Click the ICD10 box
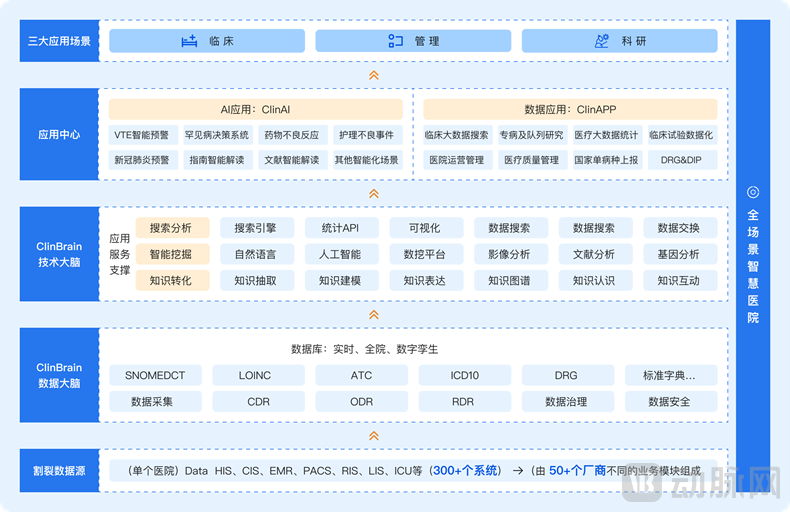This screenshot has height=512, width=790. [x=465, y=375]
